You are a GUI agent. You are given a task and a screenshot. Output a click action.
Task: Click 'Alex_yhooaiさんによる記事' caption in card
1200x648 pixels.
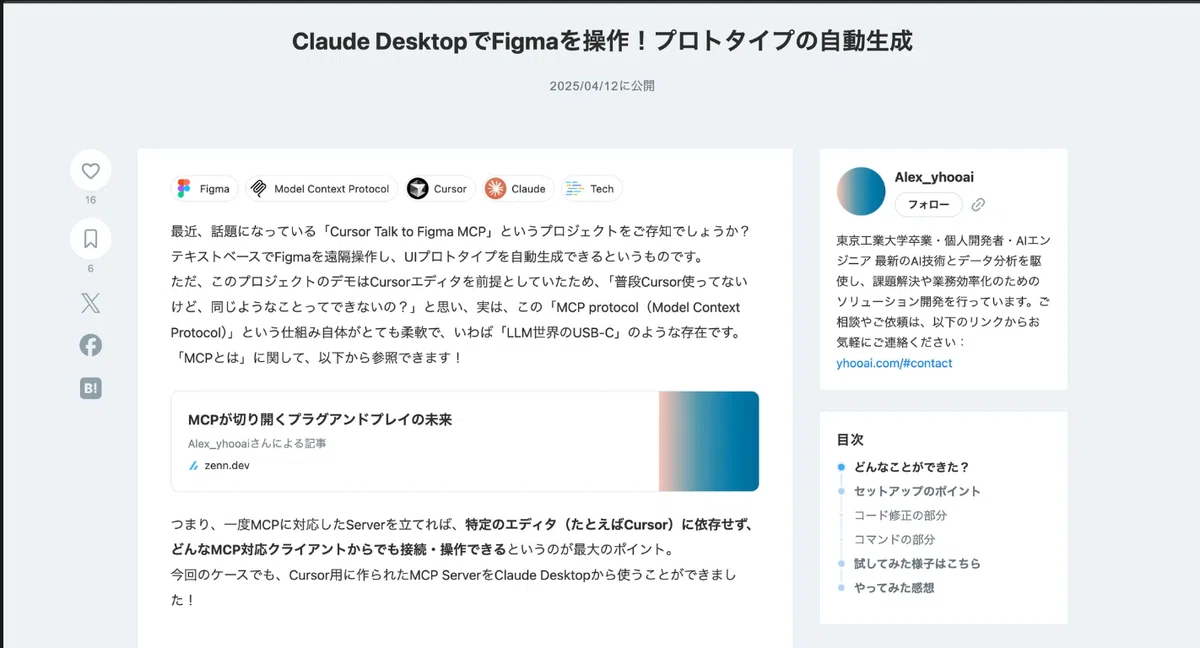[257, 443]
